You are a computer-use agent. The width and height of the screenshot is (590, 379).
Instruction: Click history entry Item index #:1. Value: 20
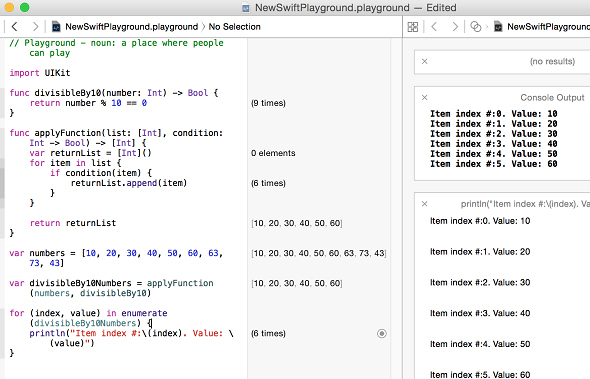(x=480, y=252)
